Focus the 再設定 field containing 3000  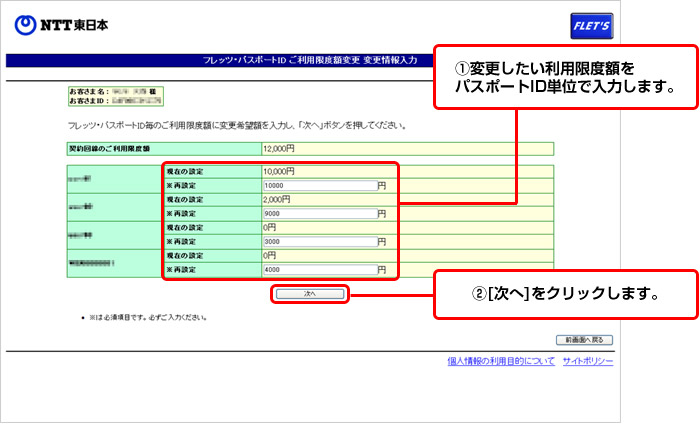click(x=318, y=241)
